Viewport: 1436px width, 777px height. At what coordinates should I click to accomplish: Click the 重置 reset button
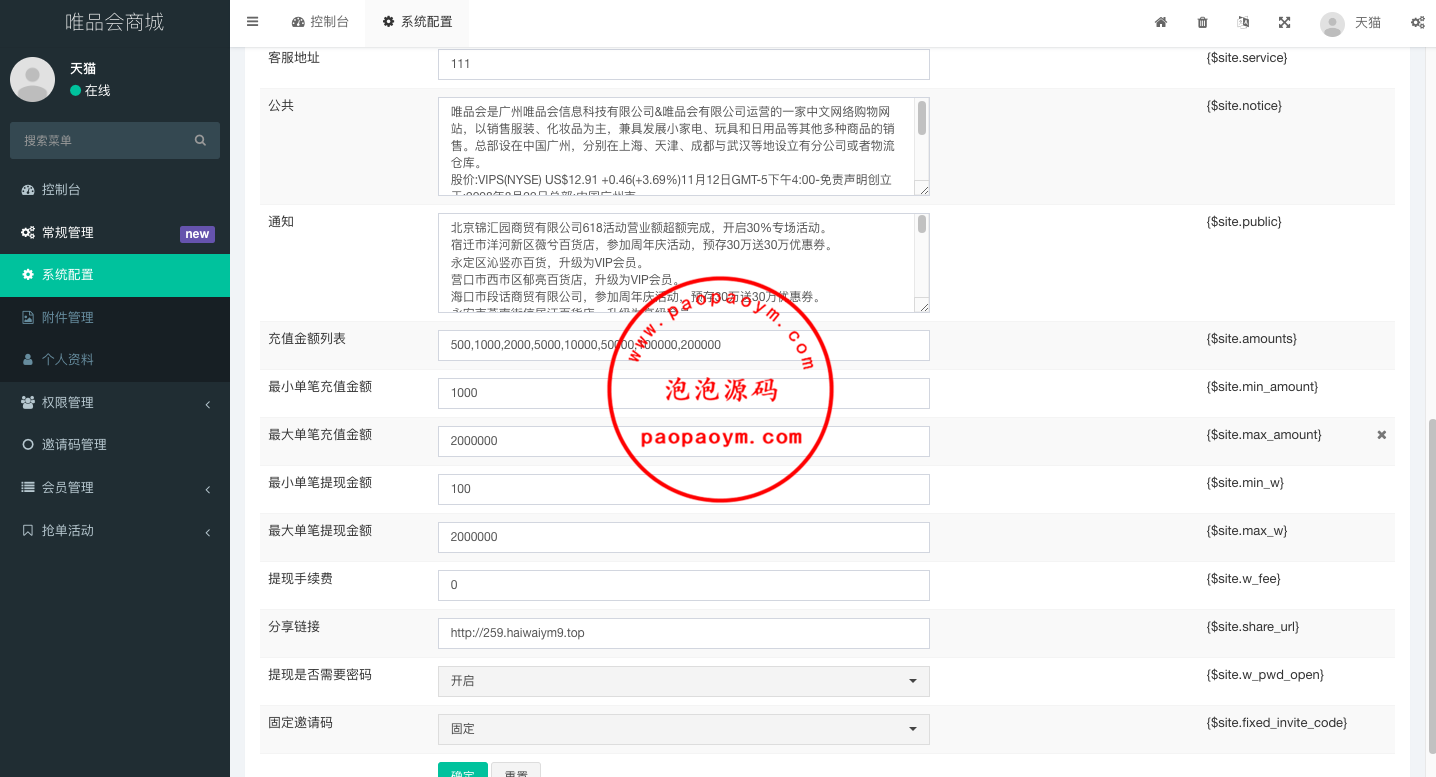point(516,770)
